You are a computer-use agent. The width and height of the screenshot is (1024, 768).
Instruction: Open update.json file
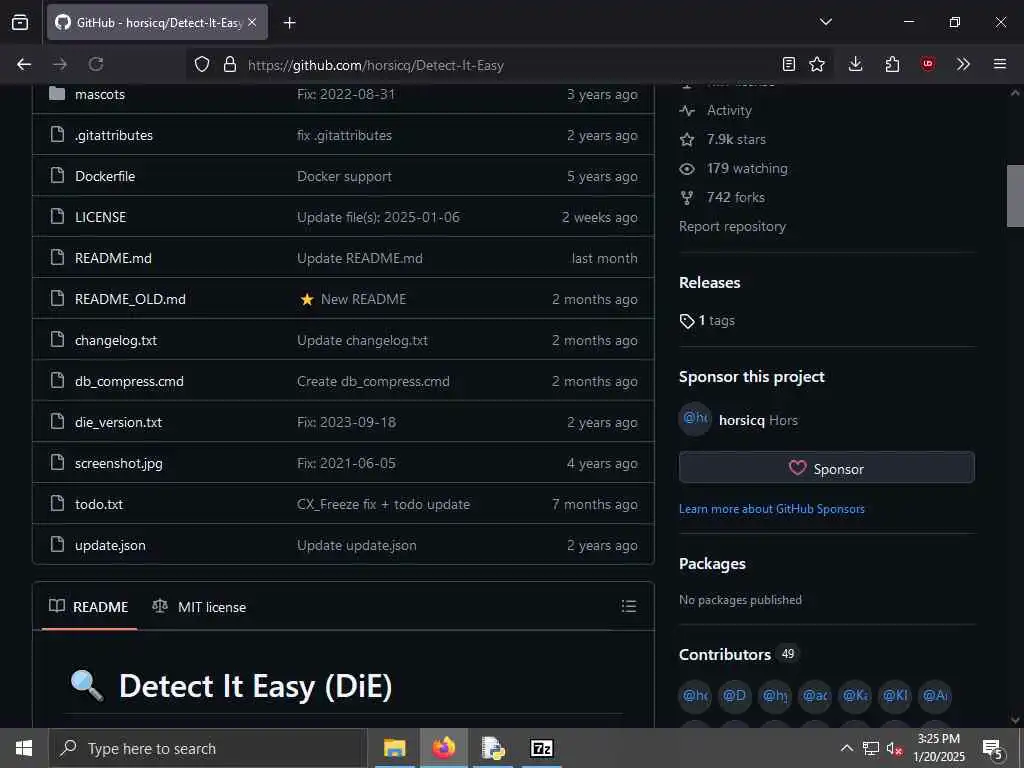point(110,545)
